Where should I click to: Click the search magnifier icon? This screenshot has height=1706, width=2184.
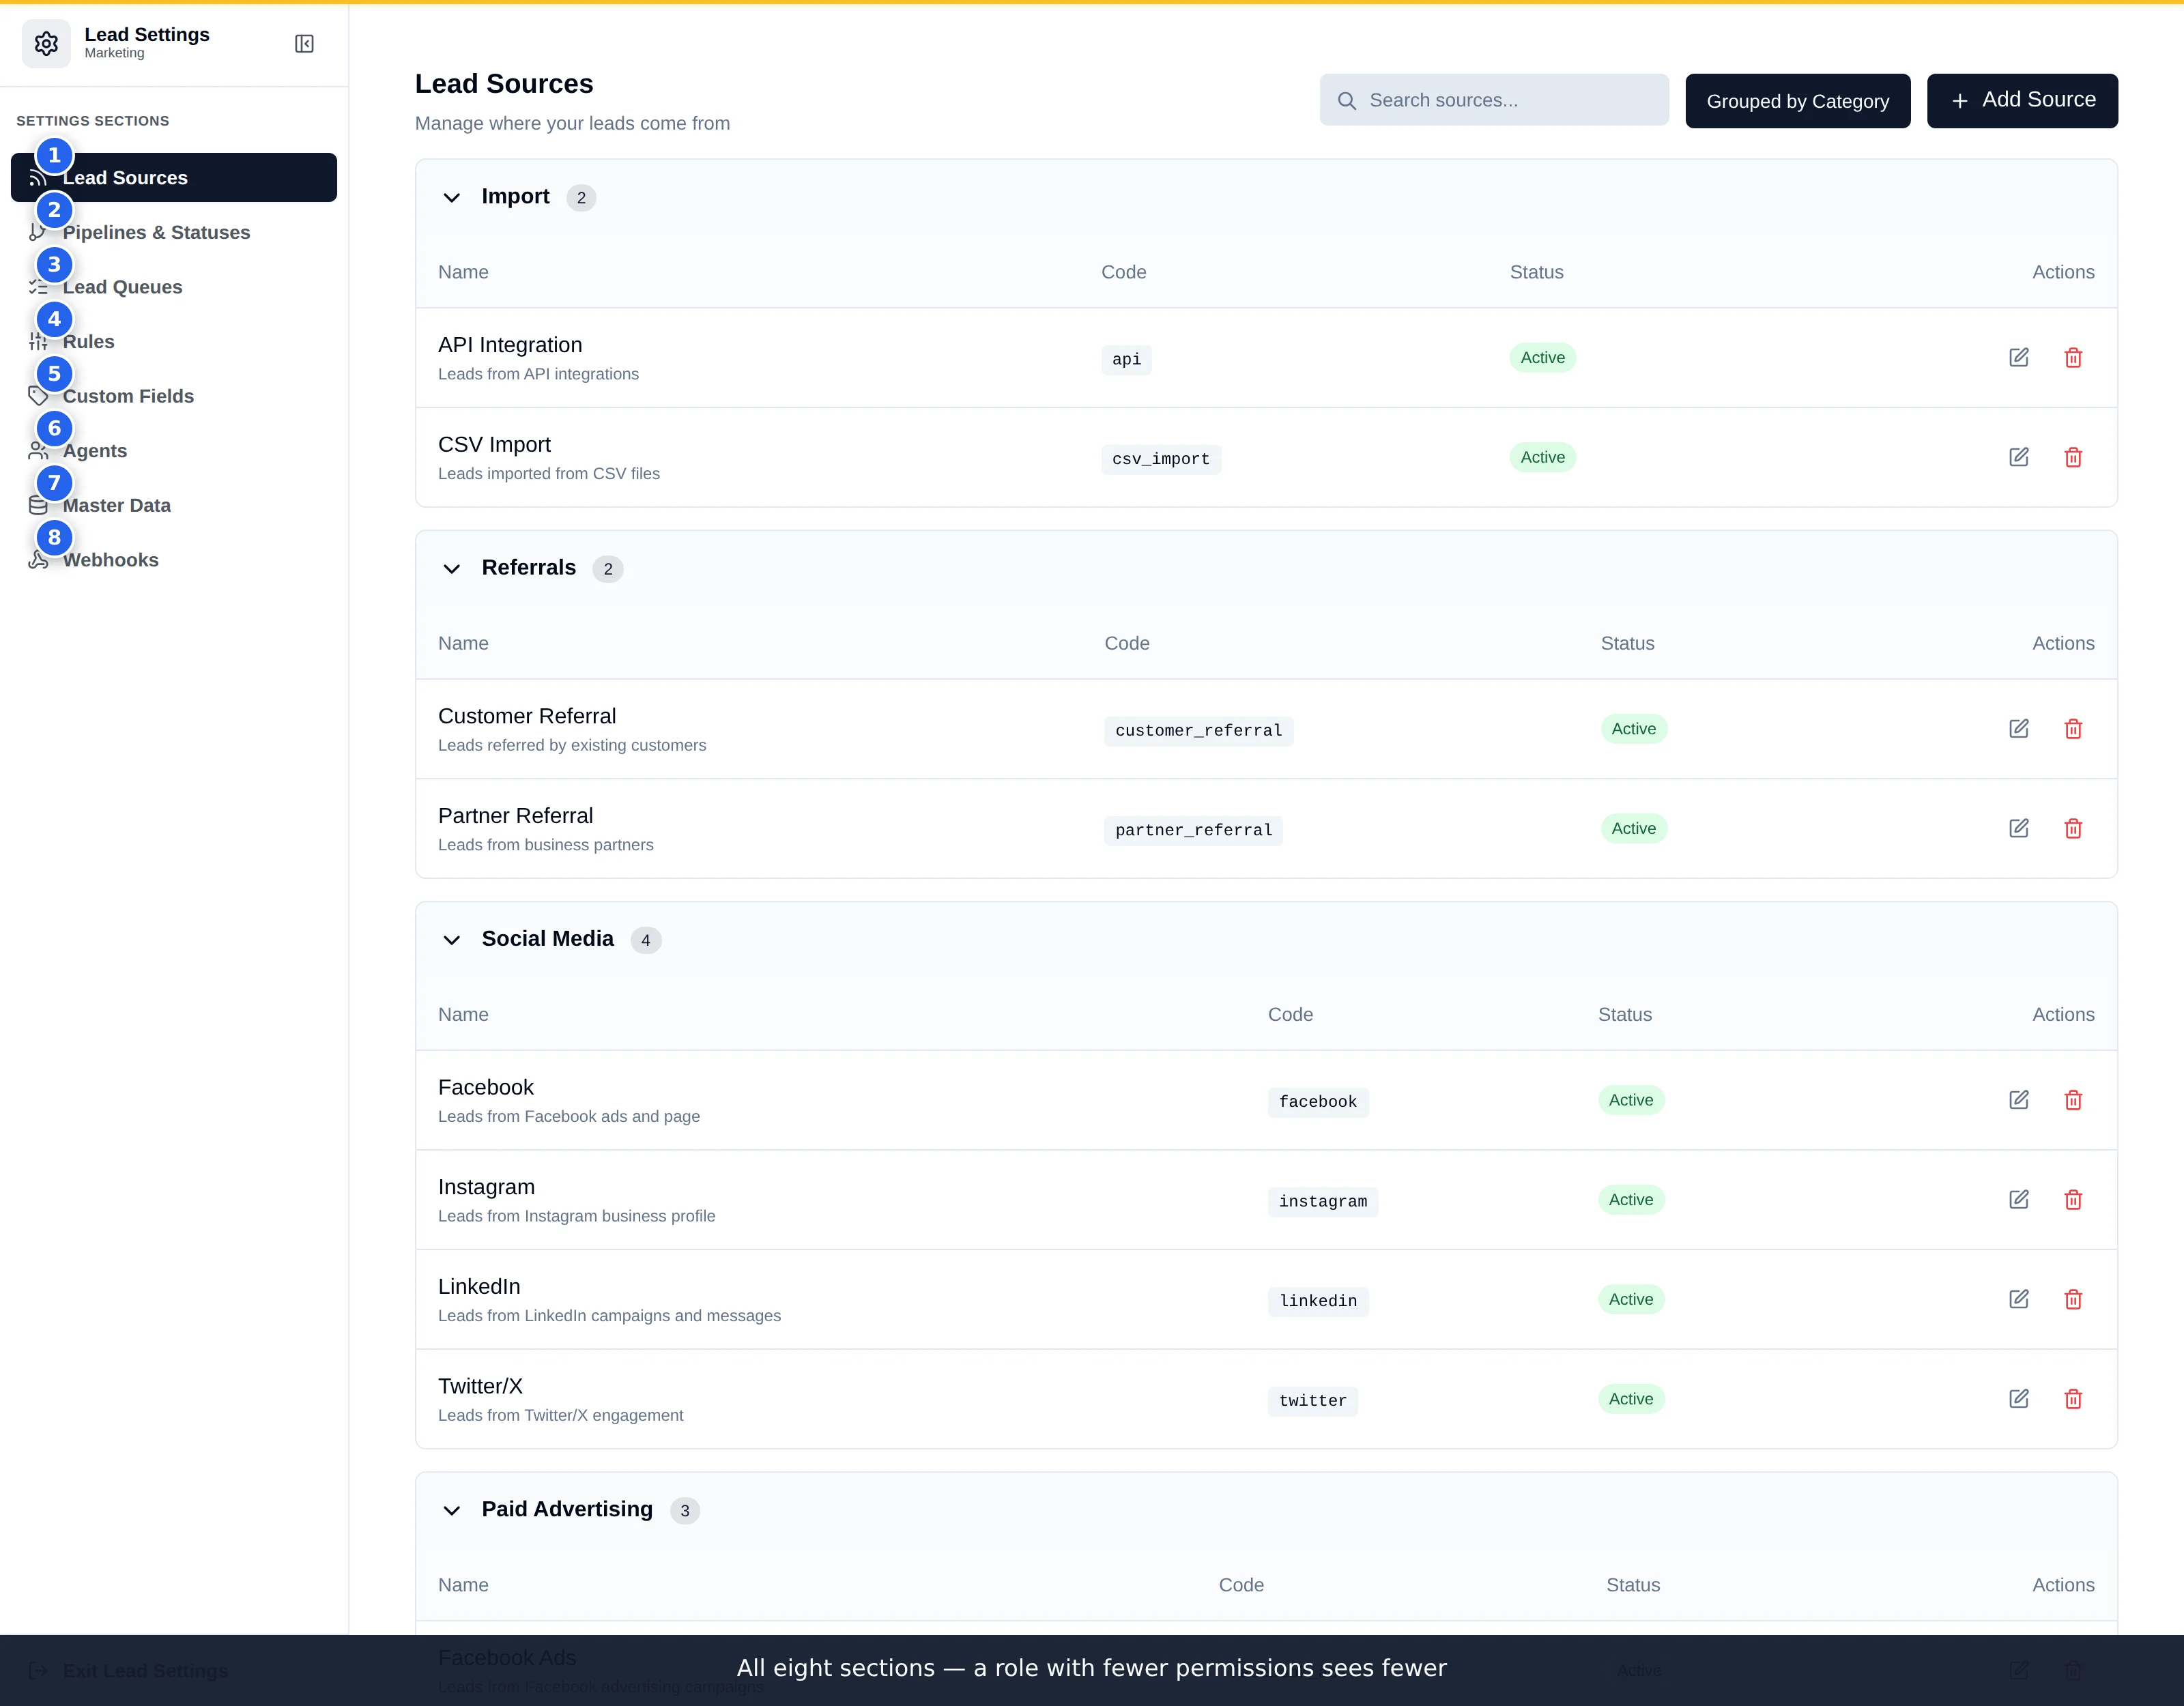pyautogui.click(x=1347, y=101)
